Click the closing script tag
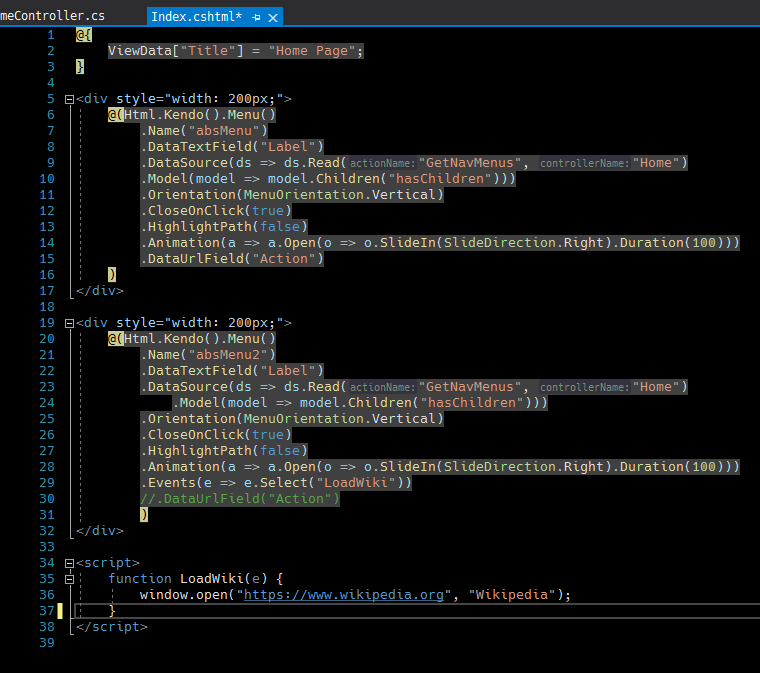The width and height of the screenshot is (760, 673). (112, 627)
